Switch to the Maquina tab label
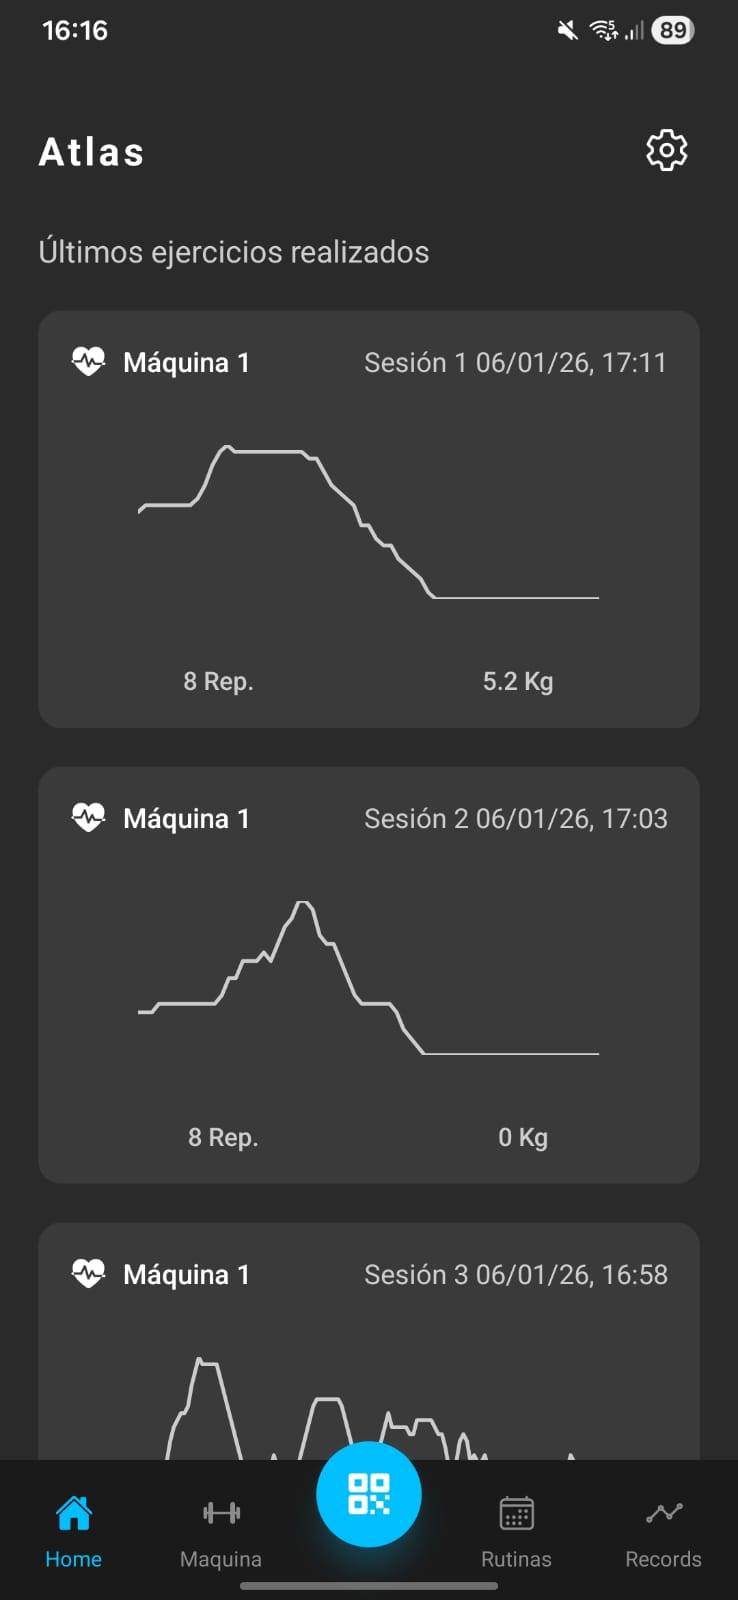Image resolution: width=738 pixels, height=1600 pixels. pyautogui.click(x=221, y=1559)
